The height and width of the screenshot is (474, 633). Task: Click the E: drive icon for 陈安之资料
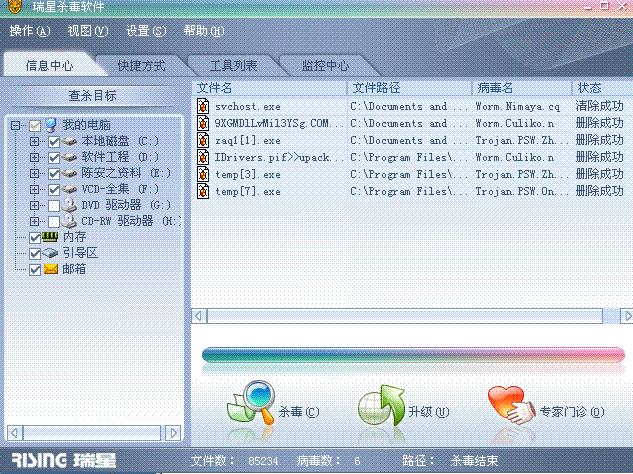[69, 173]
